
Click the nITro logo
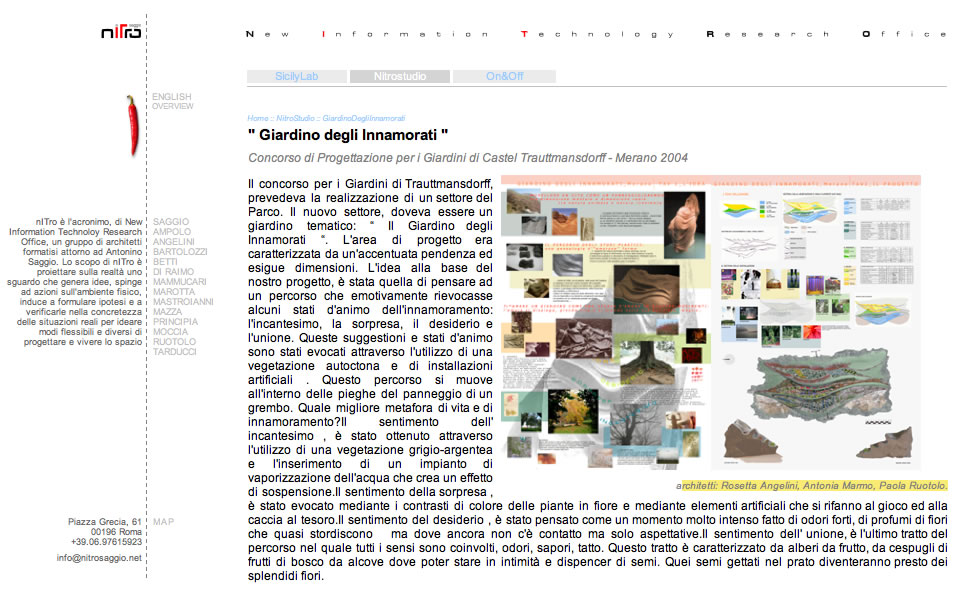click(x=121, y=32)
